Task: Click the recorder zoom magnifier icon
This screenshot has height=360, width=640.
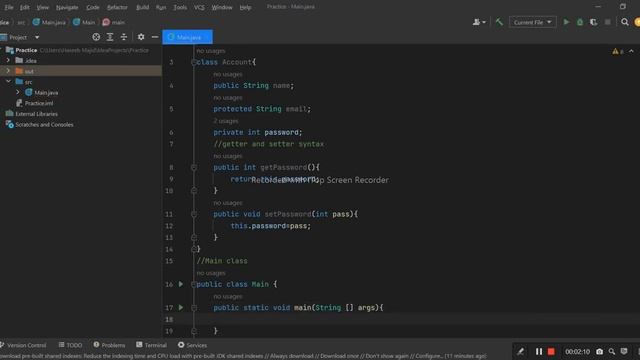Action: pos(611,351)
